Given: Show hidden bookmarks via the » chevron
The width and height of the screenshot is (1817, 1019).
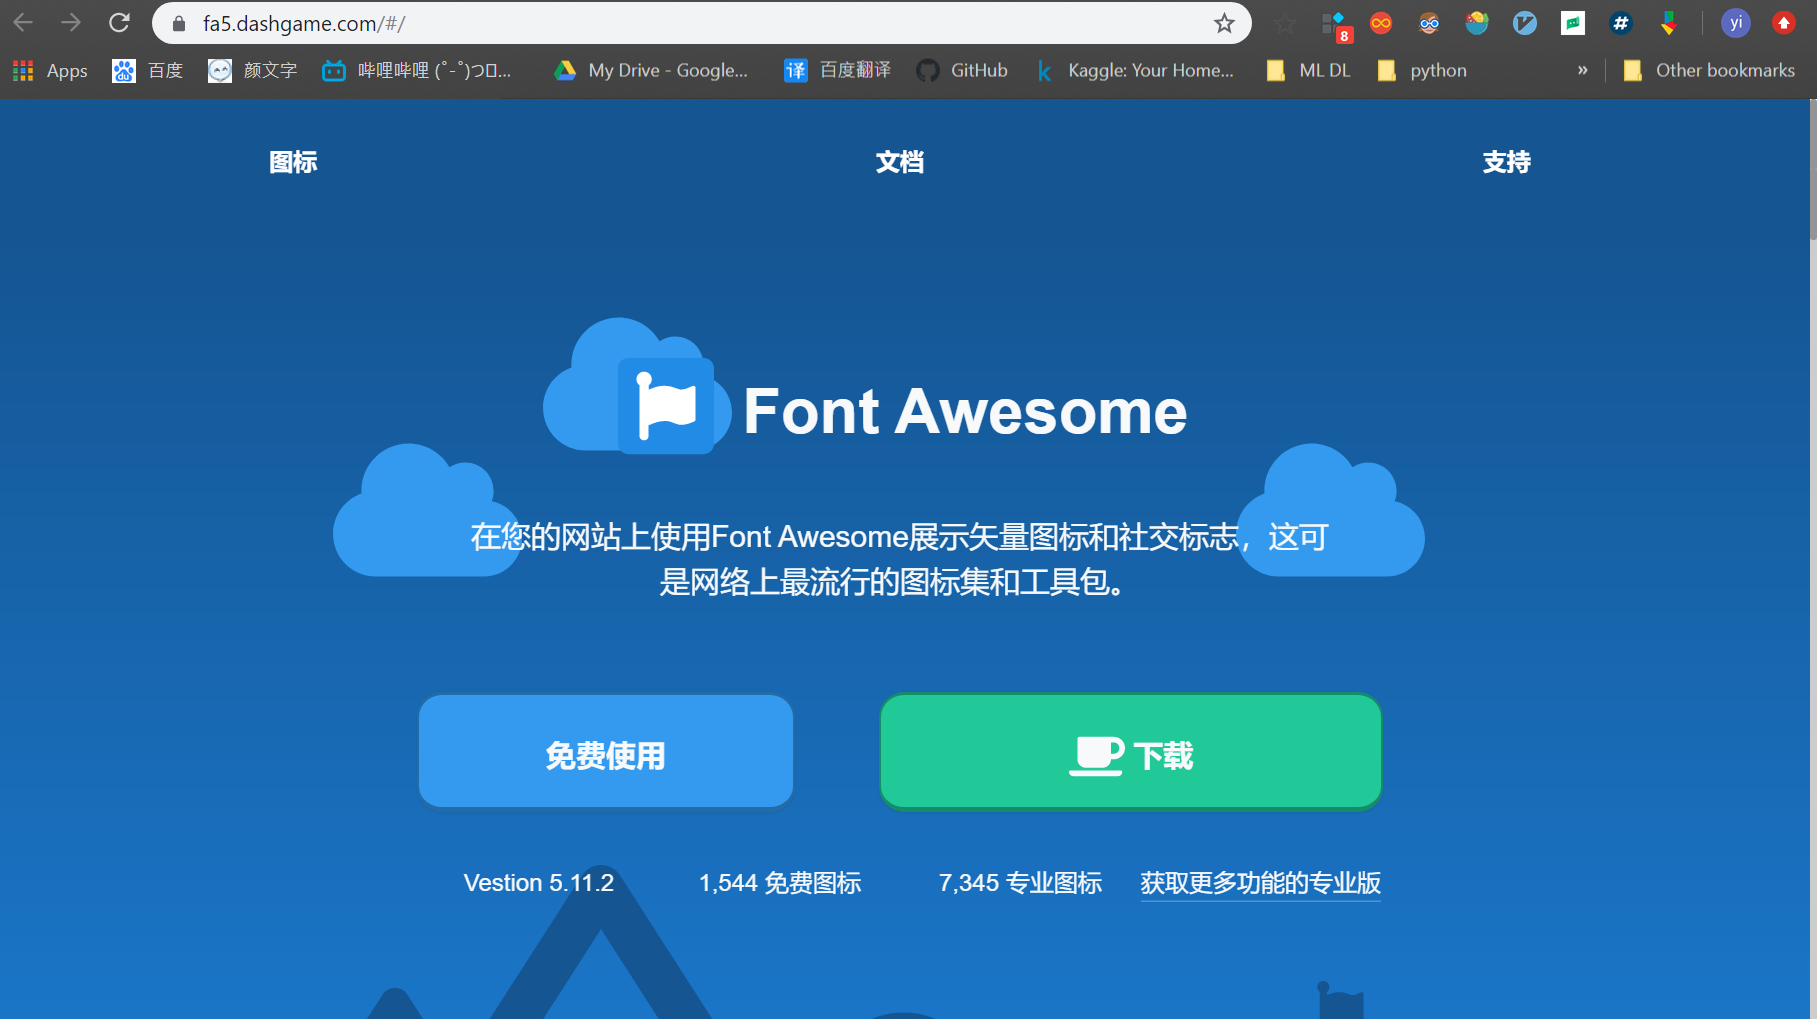Looking at the screenshot, I should pos(1582,70).
